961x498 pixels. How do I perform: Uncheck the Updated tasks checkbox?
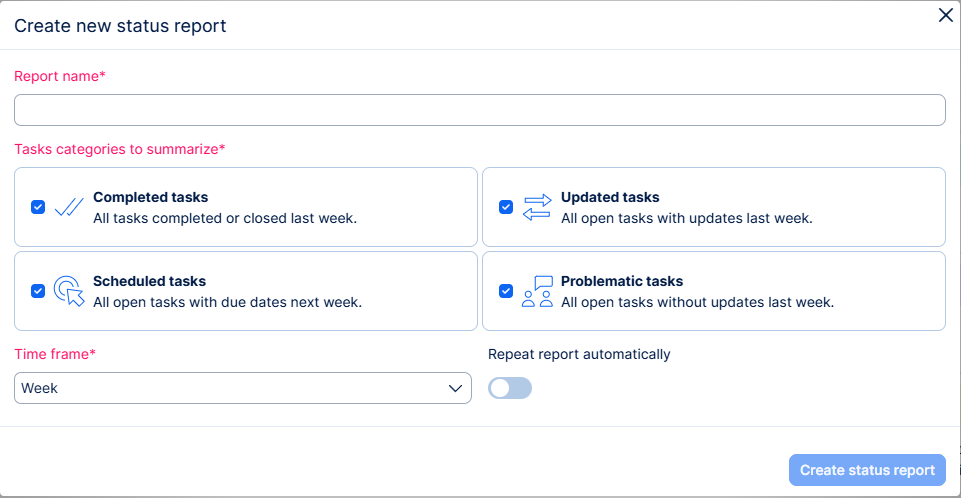(x=506, y=207)
